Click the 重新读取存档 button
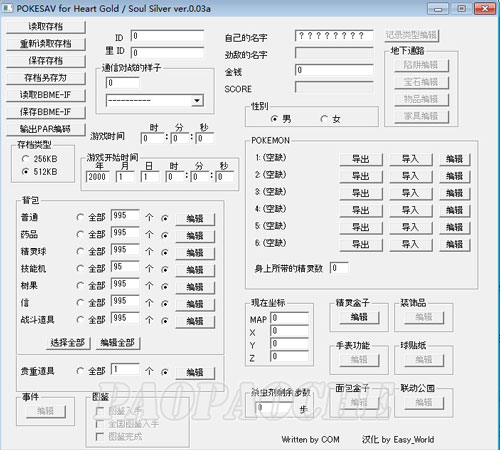Viewport: 500px width, 450px height. [x=46, y=44]
